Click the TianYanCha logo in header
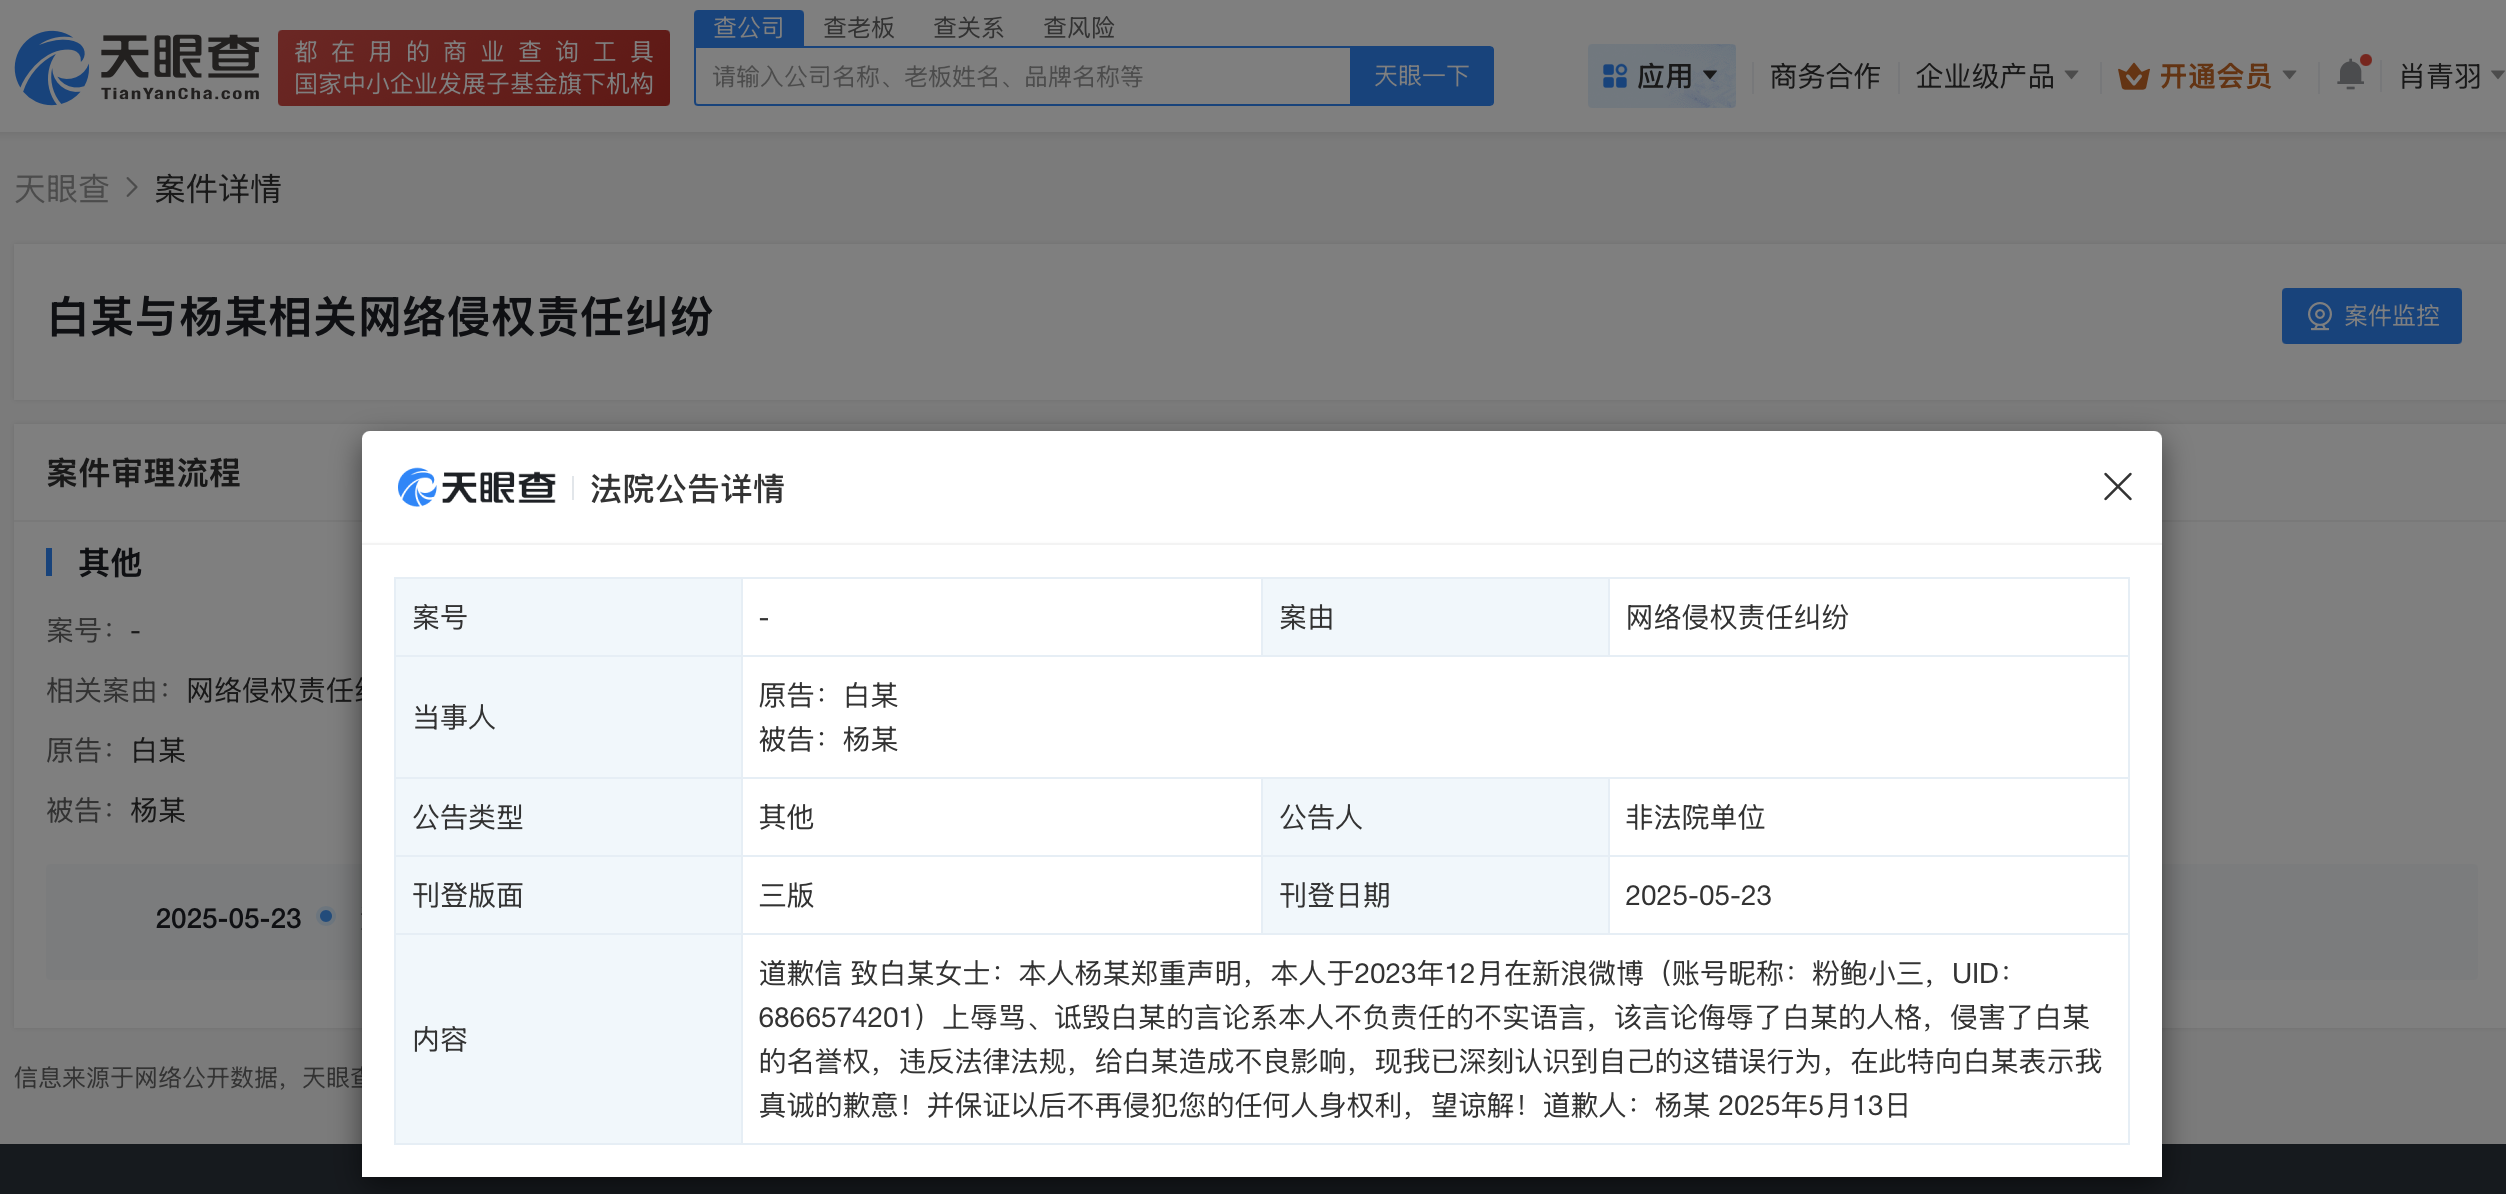Screen dimensions: 2506x1194 coord(138,68)
